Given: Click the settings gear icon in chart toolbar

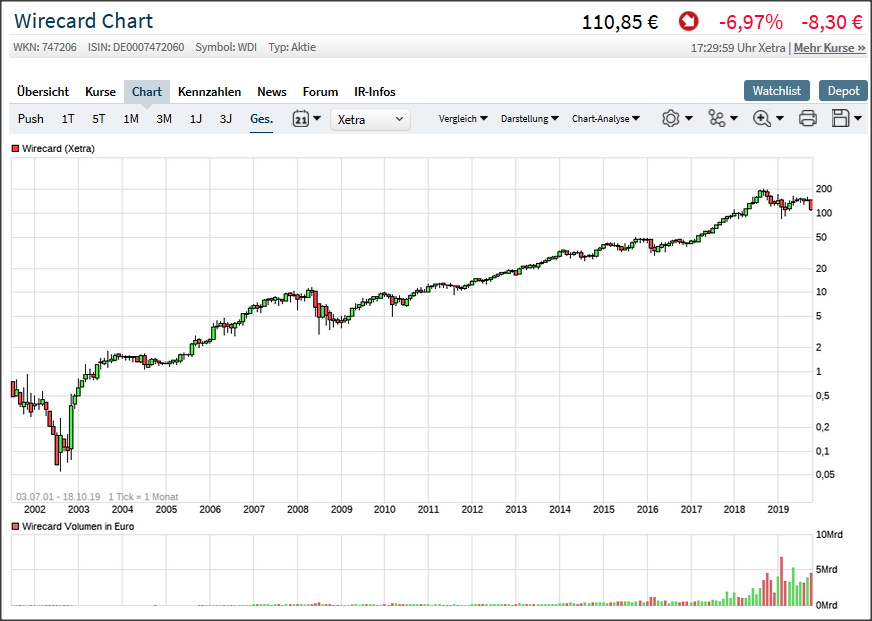Looking at the screenshot, I should (x=671, y=118).
